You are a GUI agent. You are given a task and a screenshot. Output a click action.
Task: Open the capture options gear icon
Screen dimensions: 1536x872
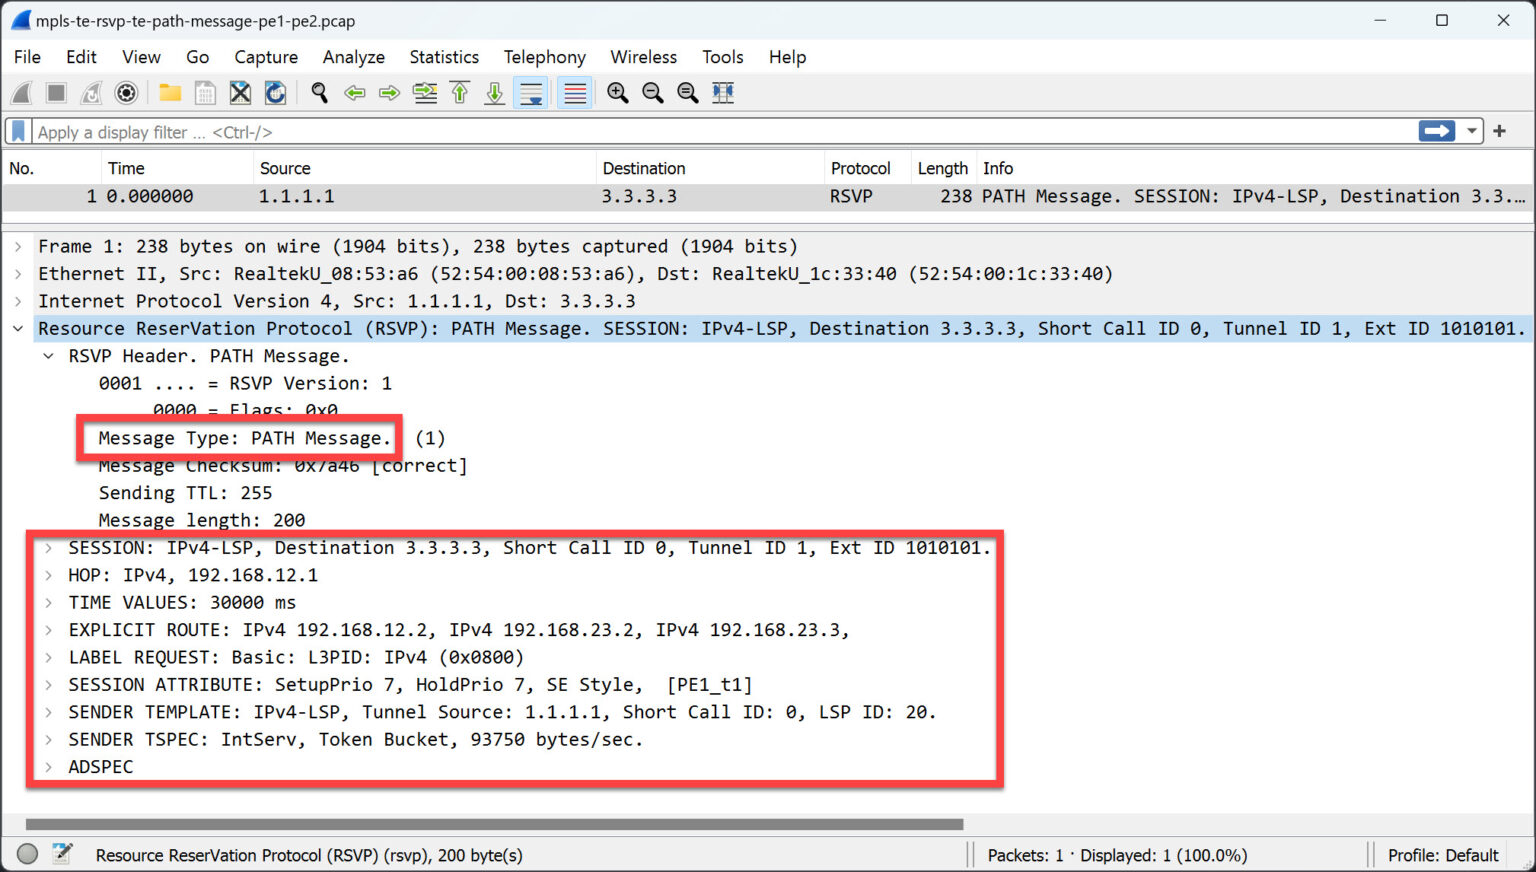pyautogui.click(x=126, y=93)
